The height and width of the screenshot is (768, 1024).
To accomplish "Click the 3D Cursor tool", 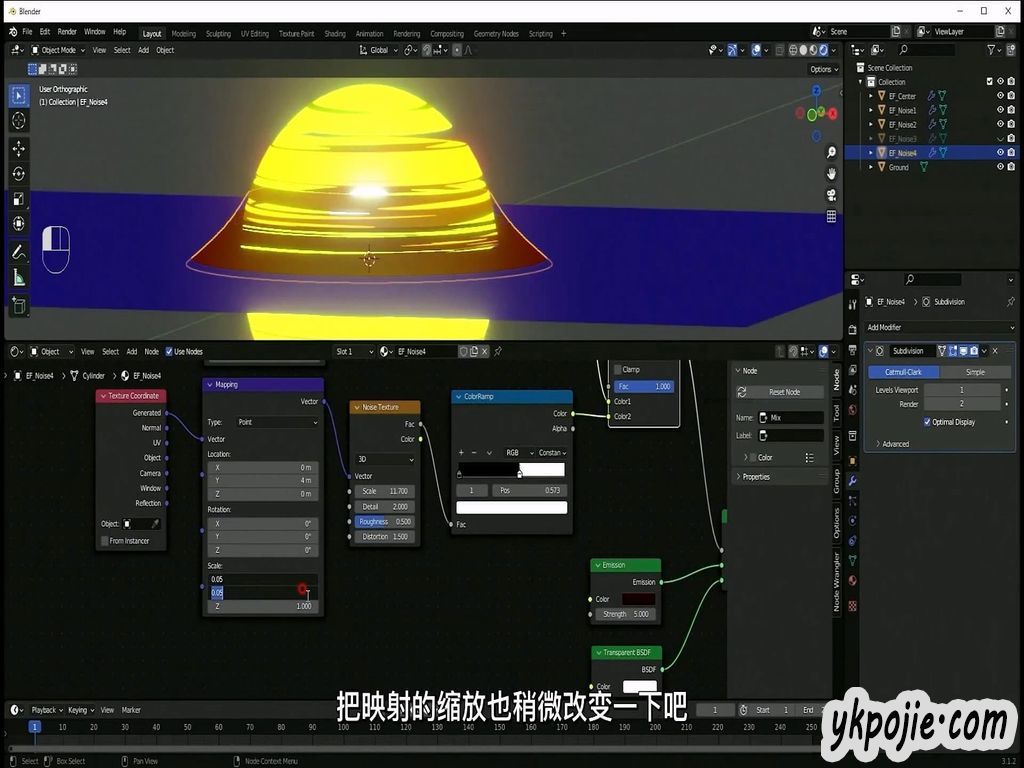I will tap(19, 121).
